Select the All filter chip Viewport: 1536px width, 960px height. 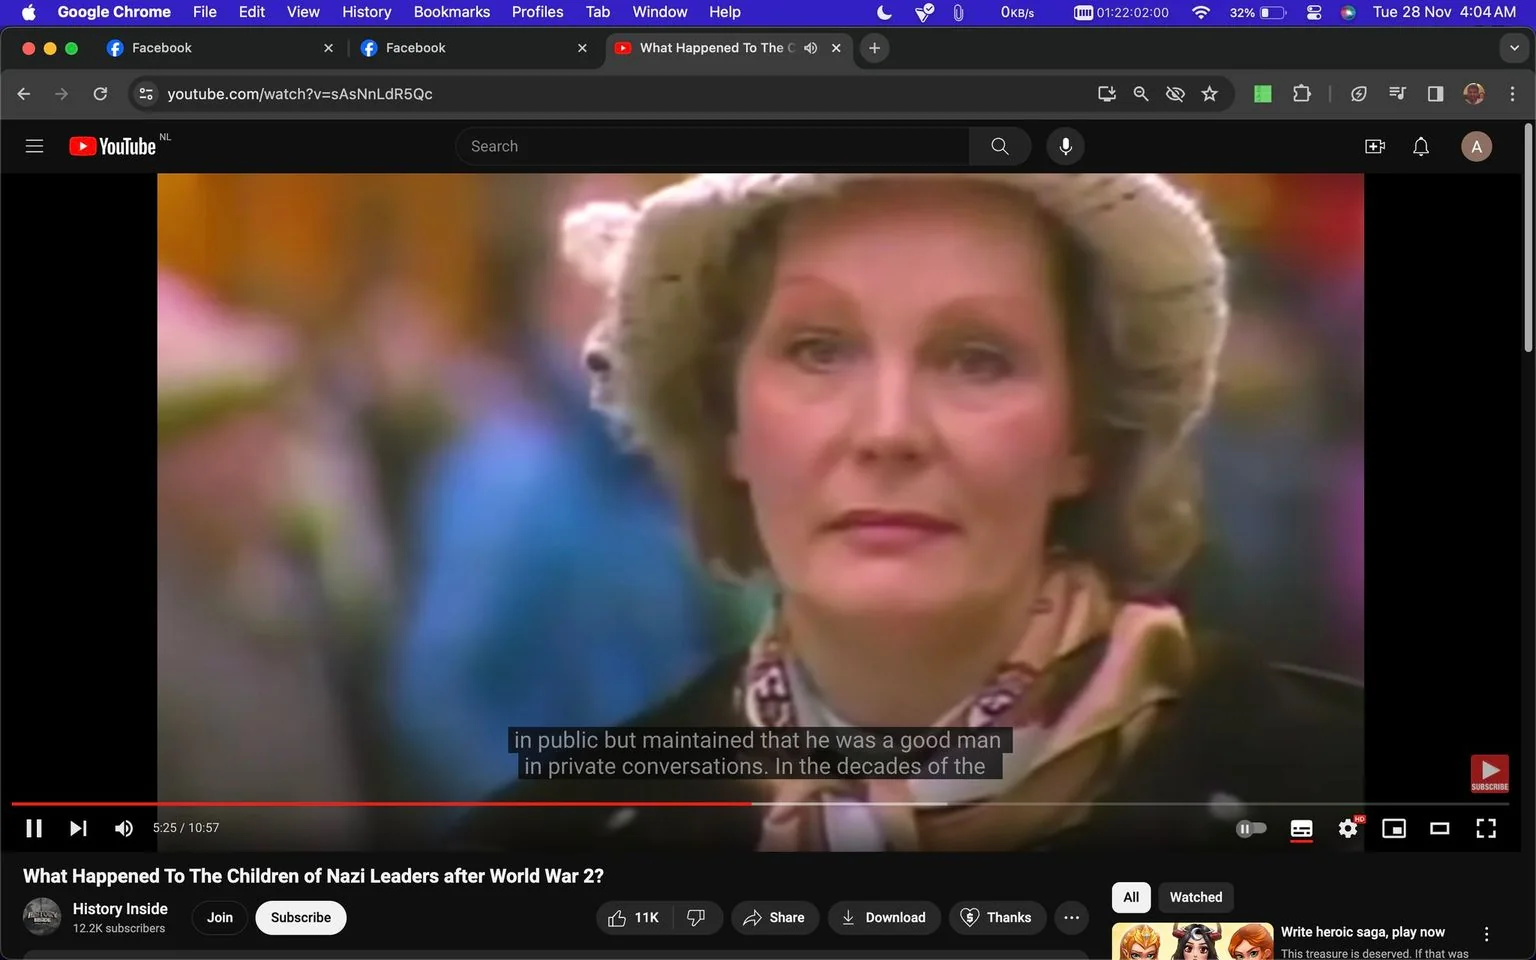click(x=1131, y=897)
